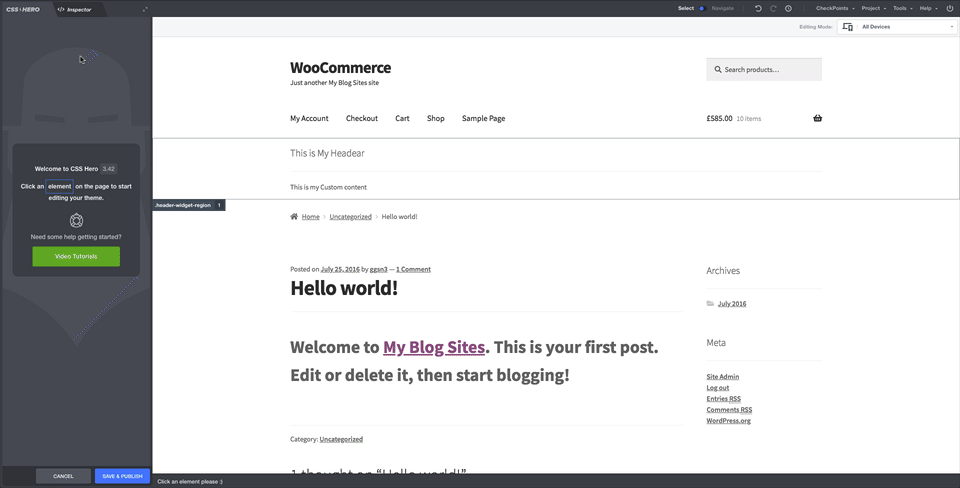
Task: Open the Shop navigation item
Action: coord(435,118)
